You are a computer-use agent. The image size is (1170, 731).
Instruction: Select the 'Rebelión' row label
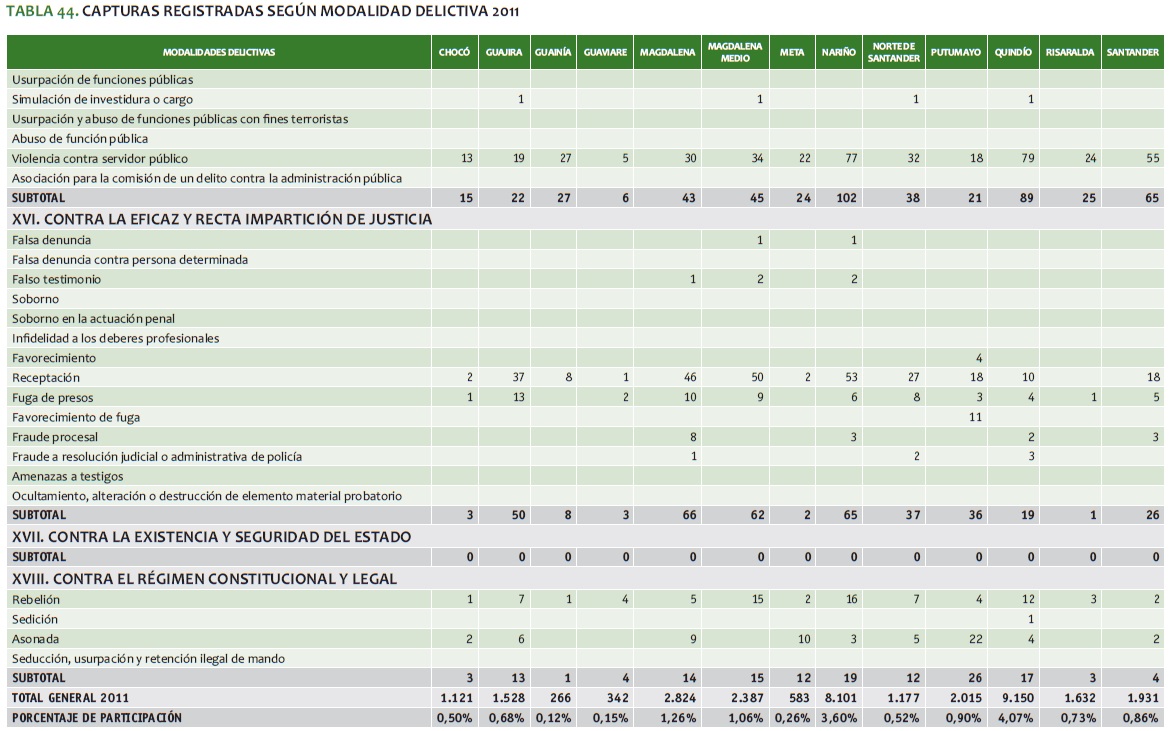(x=36, y=599)
